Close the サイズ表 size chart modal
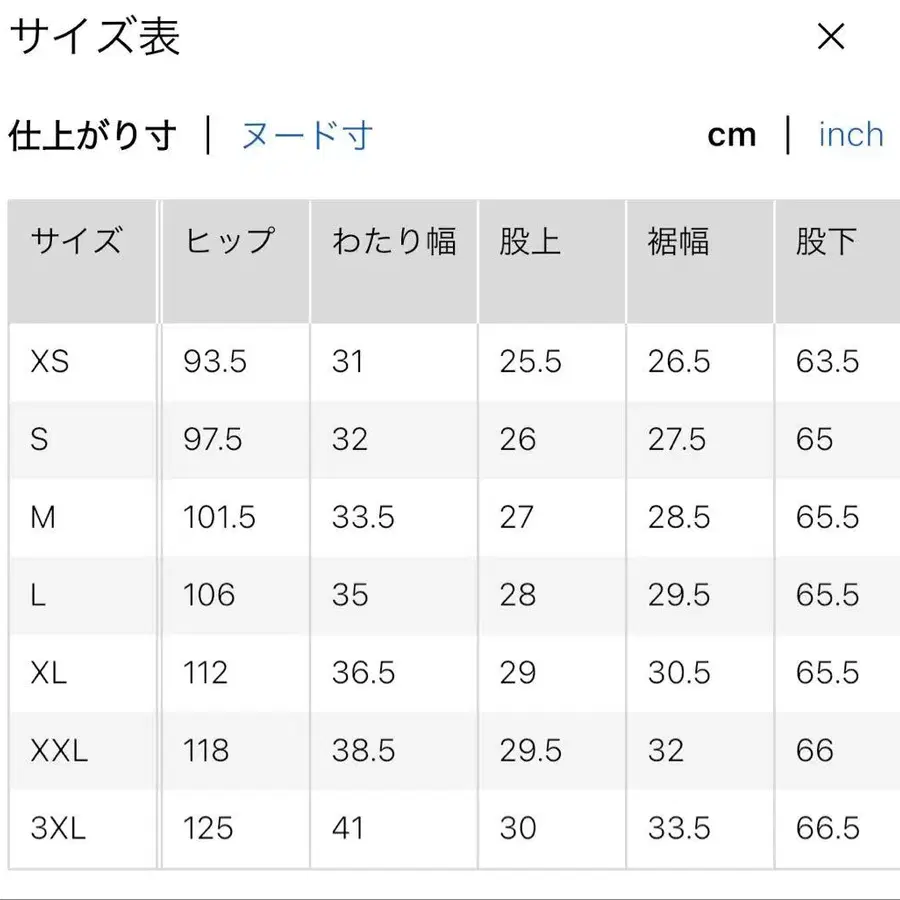 pos(830,36)
